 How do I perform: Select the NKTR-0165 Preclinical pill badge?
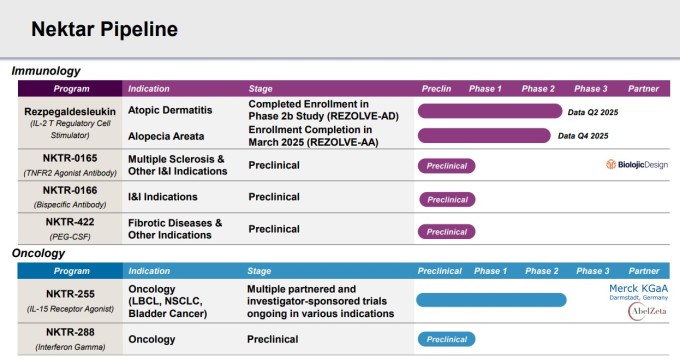pos(447,166)
